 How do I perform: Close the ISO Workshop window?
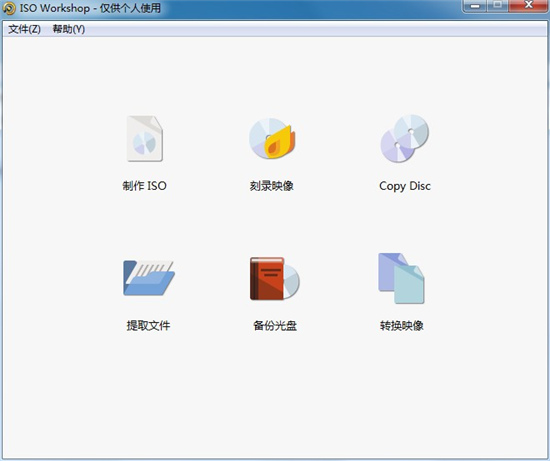[x=528, y=6]
